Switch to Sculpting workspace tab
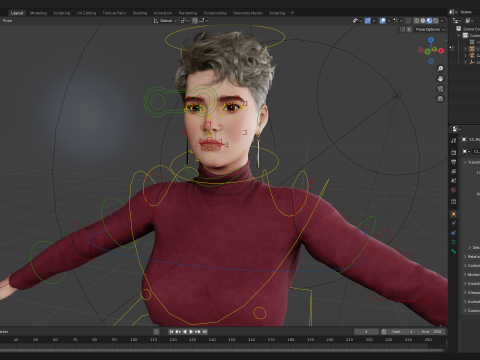This screenshot has width=480, height=360. tap(62, 13)
